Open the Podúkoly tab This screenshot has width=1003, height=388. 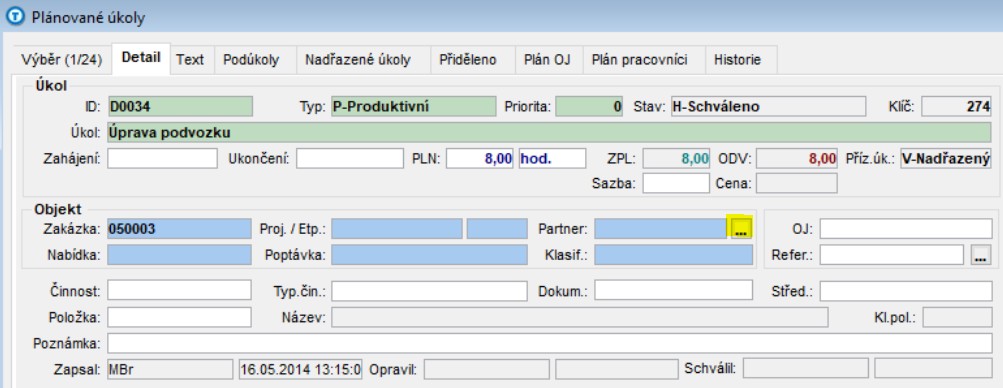[x=251, y=60]
